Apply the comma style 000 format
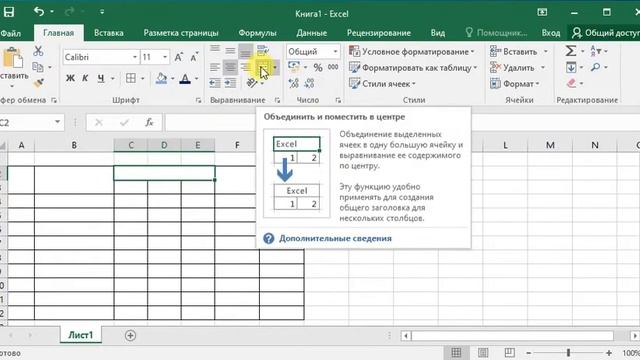The image size is (640, 360). coord(333,67)
